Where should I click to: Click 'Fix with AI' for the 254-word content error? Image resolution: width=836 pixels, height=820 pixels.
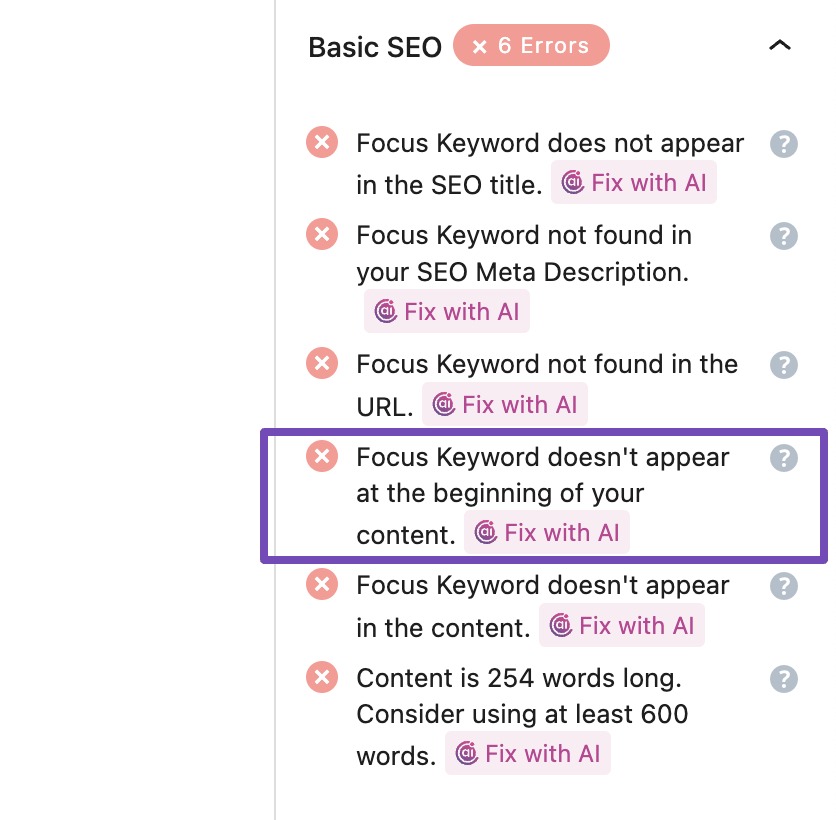528,753
